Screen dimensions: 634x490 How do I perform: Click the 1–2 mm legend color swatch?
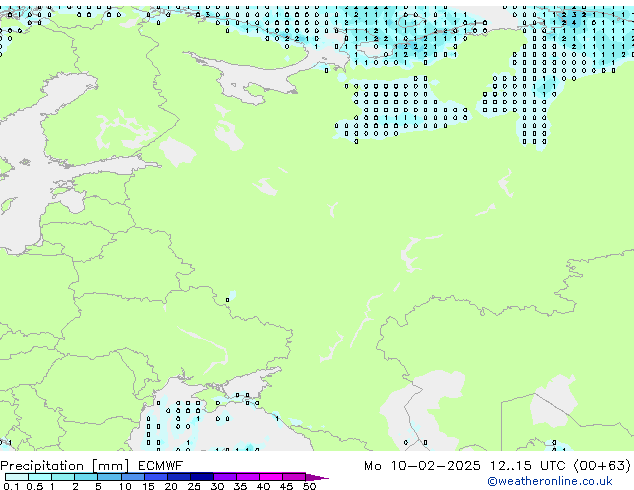pos(63,477)
